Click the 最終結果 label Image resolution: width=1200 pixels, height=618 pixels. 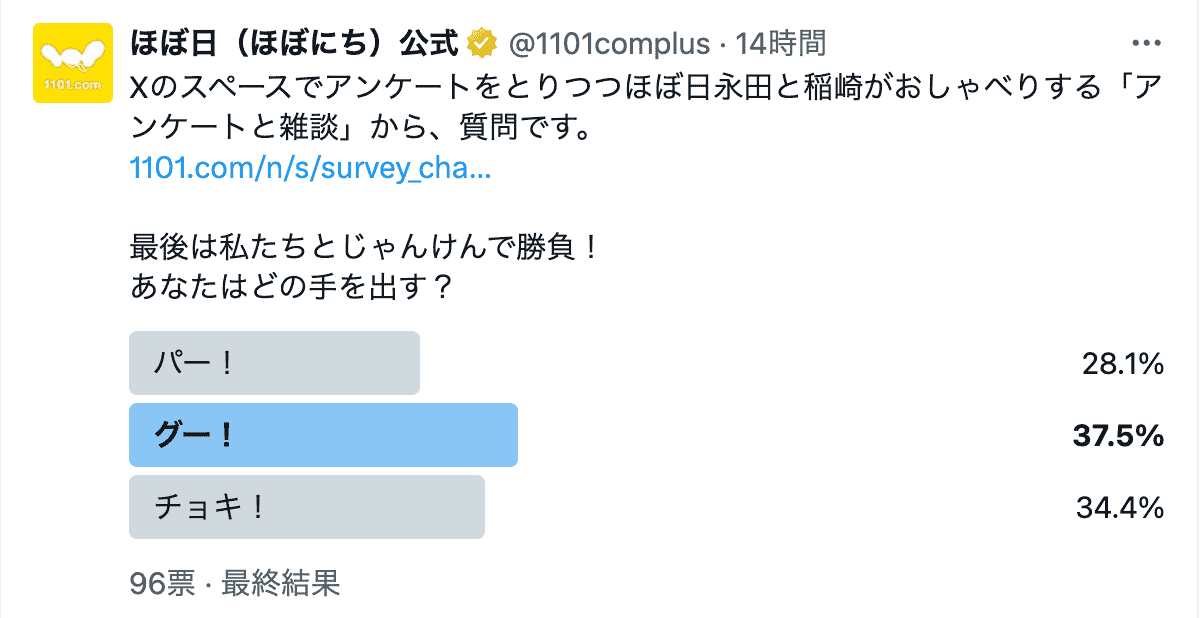pos(281,583)
